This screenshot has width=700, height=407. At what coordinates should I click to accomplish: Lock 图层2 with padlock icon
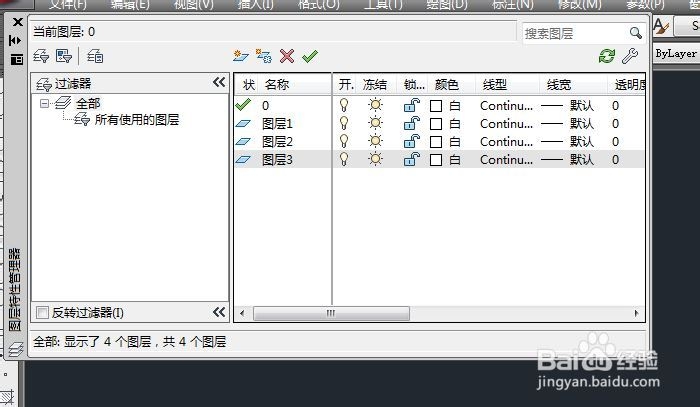point(412,141)
